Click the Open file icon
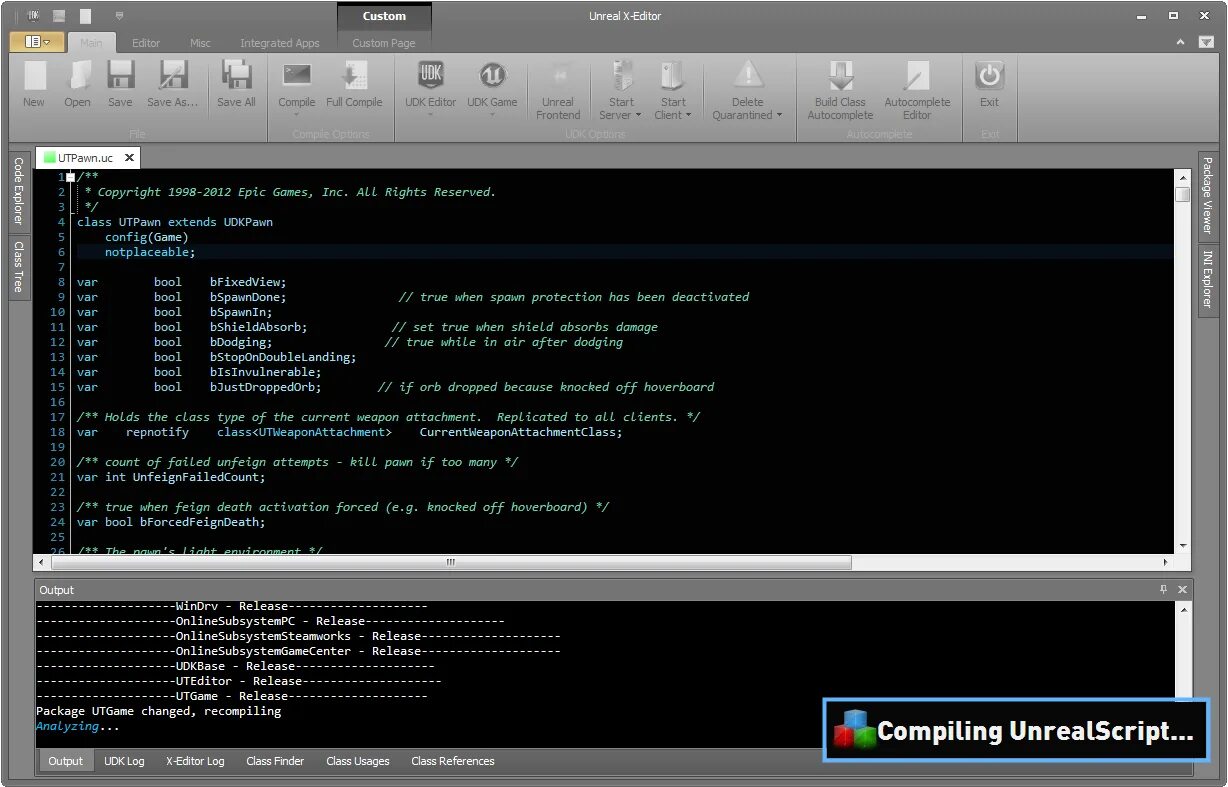 tap(78, 77)
